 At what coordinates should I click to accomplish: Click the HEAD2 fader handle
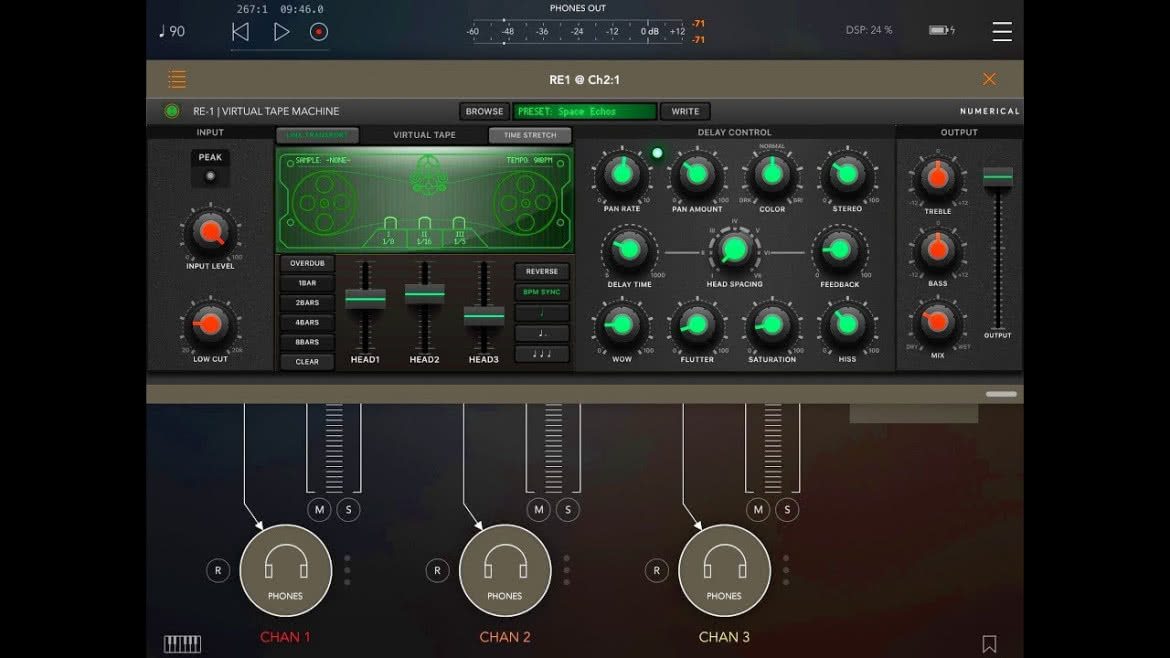click(425, 294)
